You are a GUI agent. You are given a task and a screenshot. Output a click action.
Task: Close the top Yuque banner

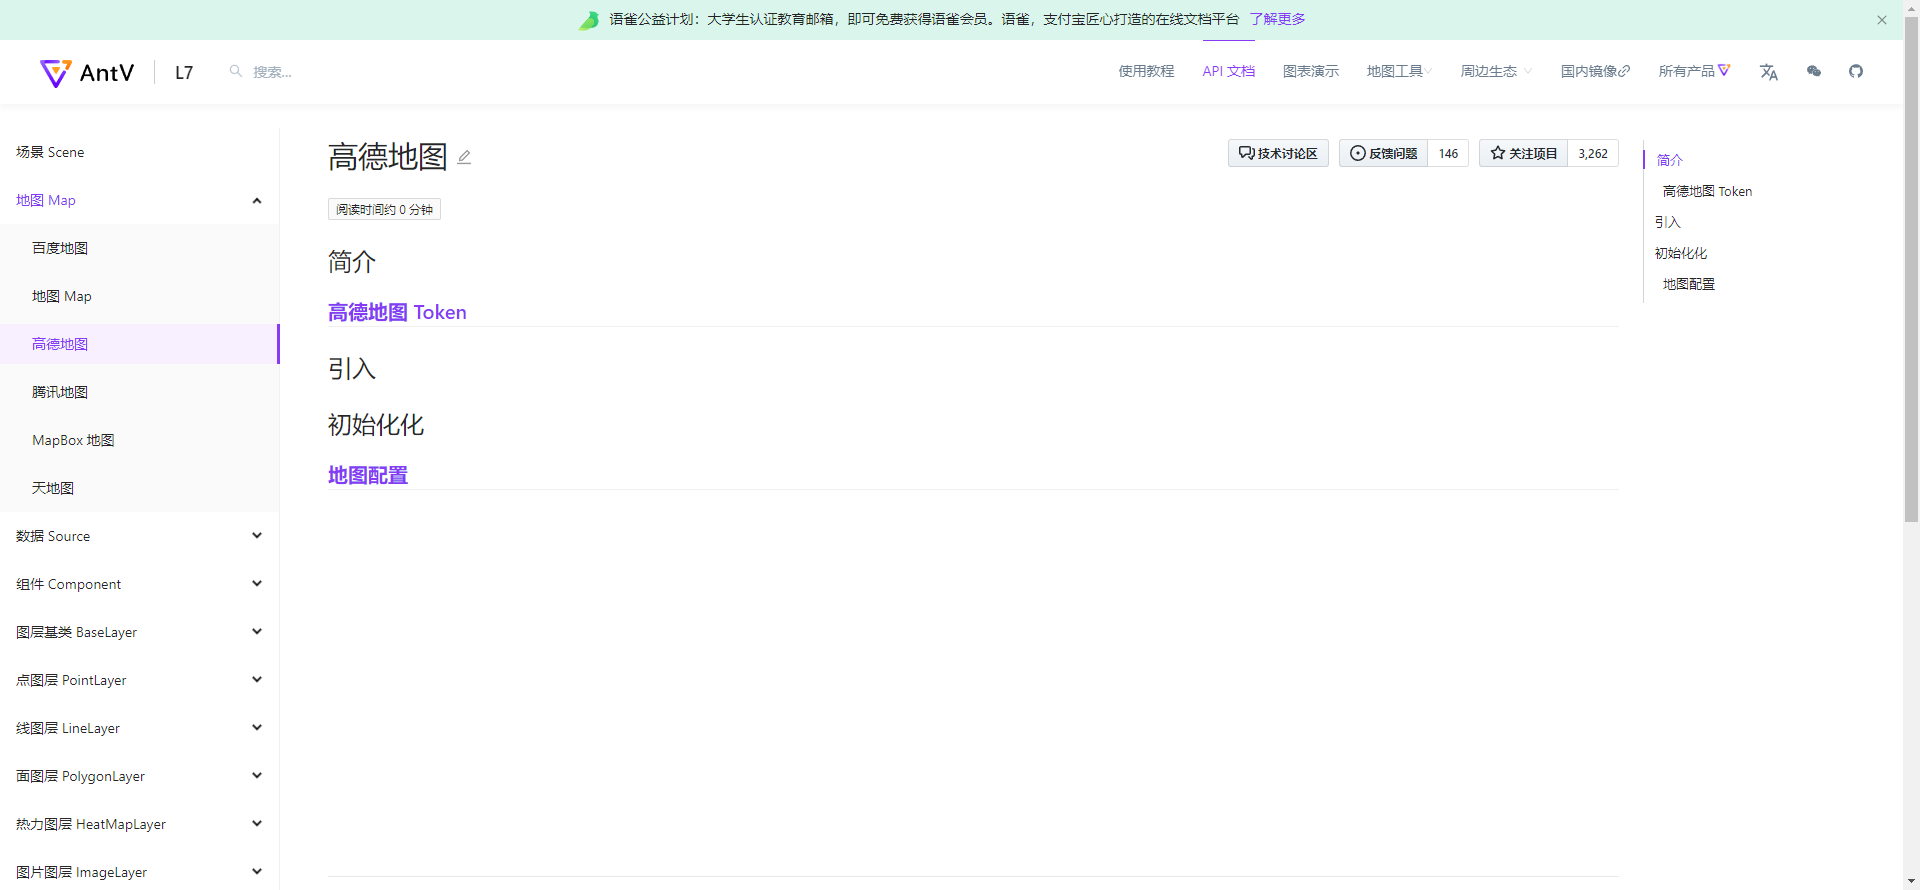coord(1882,20)
